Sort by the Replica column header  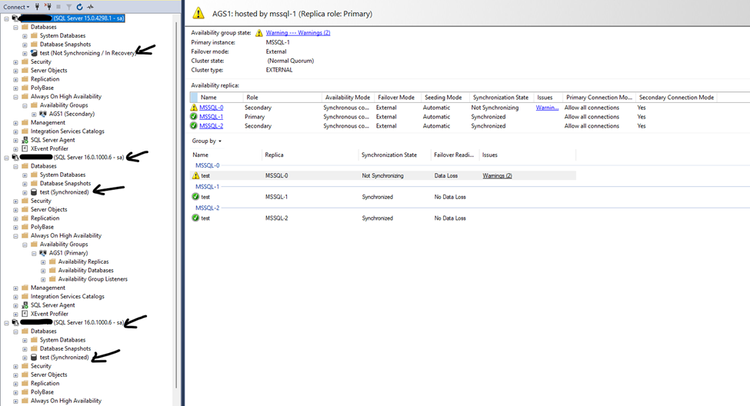[x=310, y=155]
